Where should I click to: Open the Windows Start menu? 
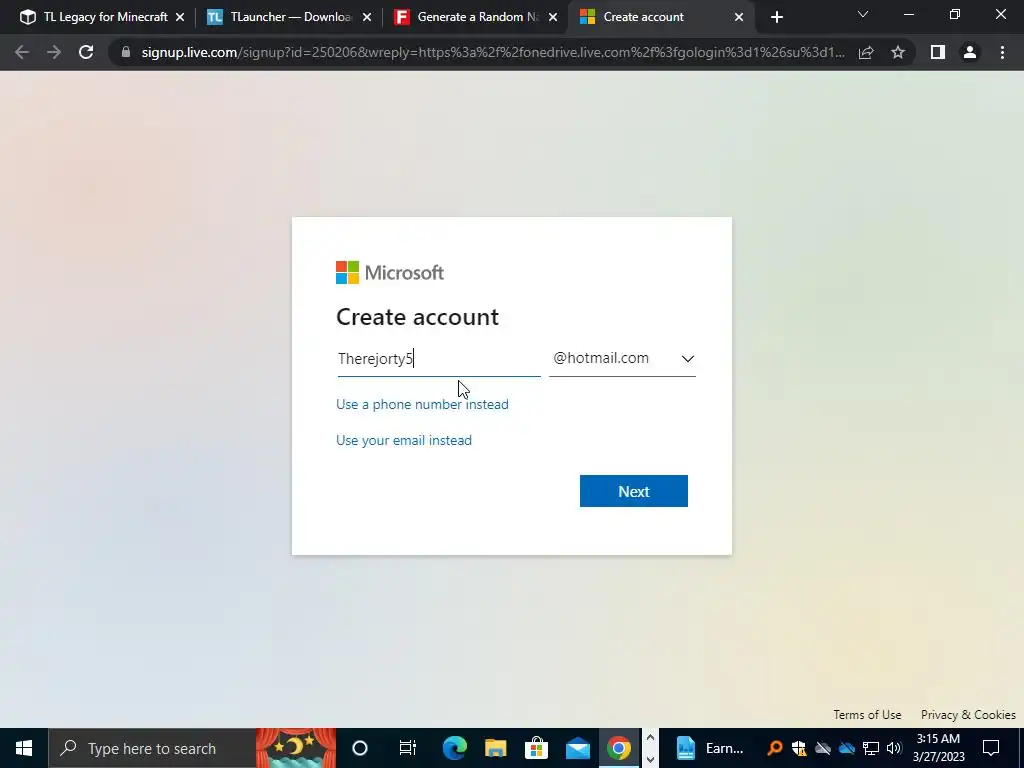coord(24,748)
